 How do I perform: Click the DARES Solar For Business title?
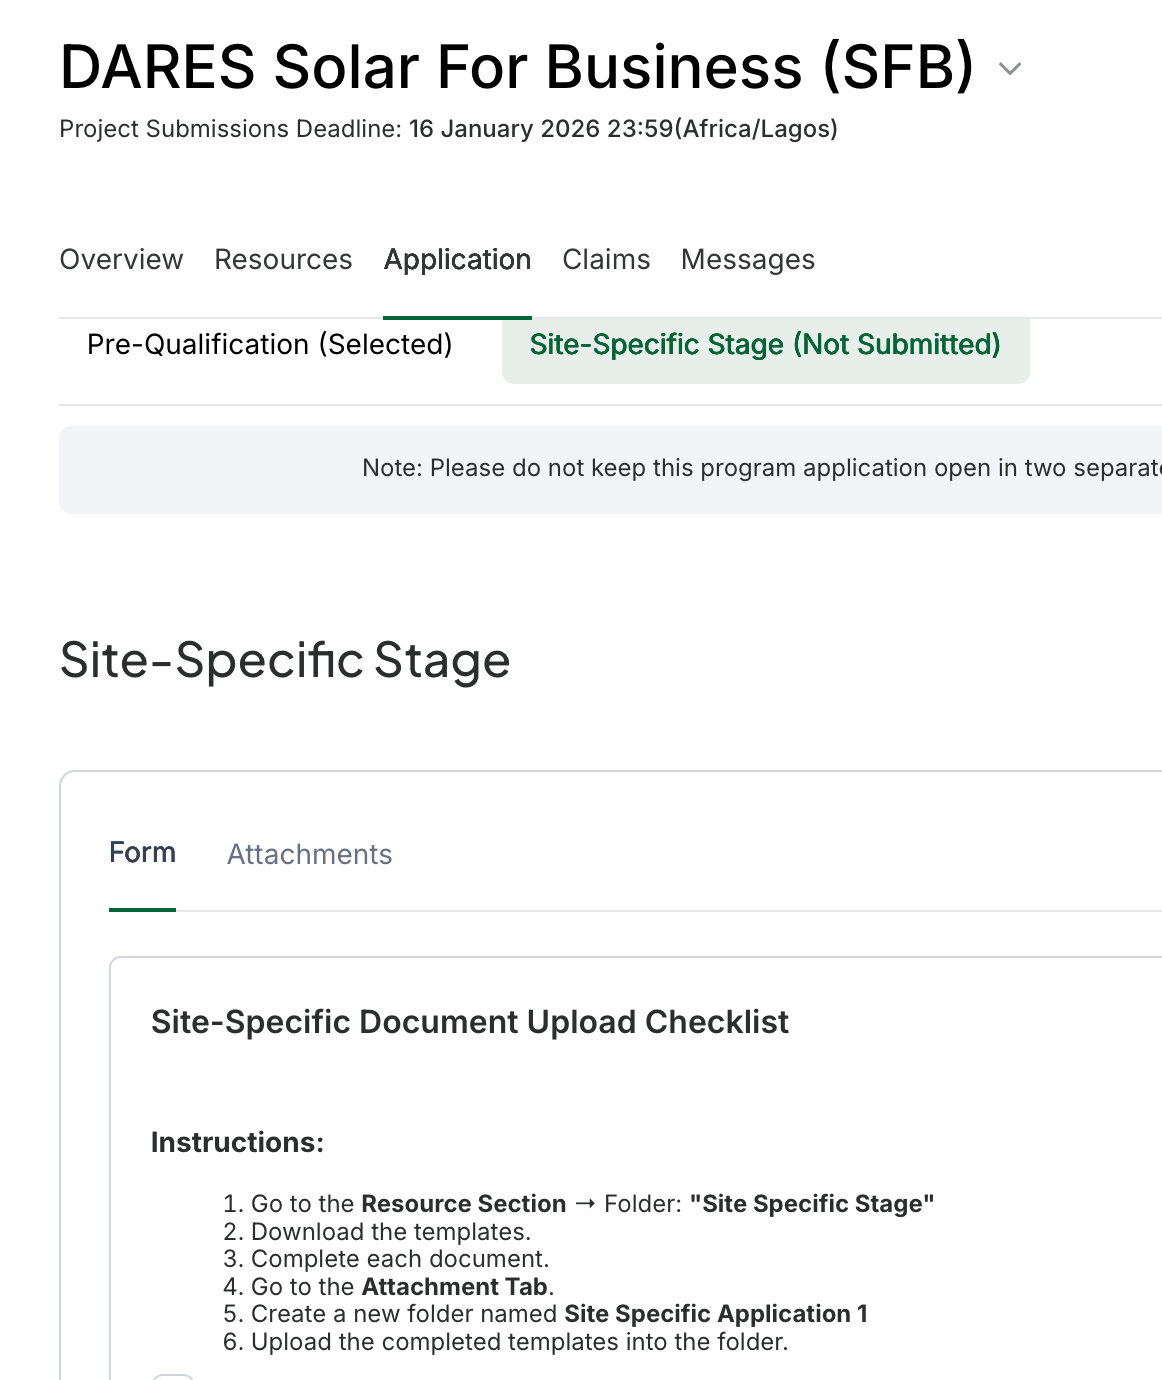[516, 68]
